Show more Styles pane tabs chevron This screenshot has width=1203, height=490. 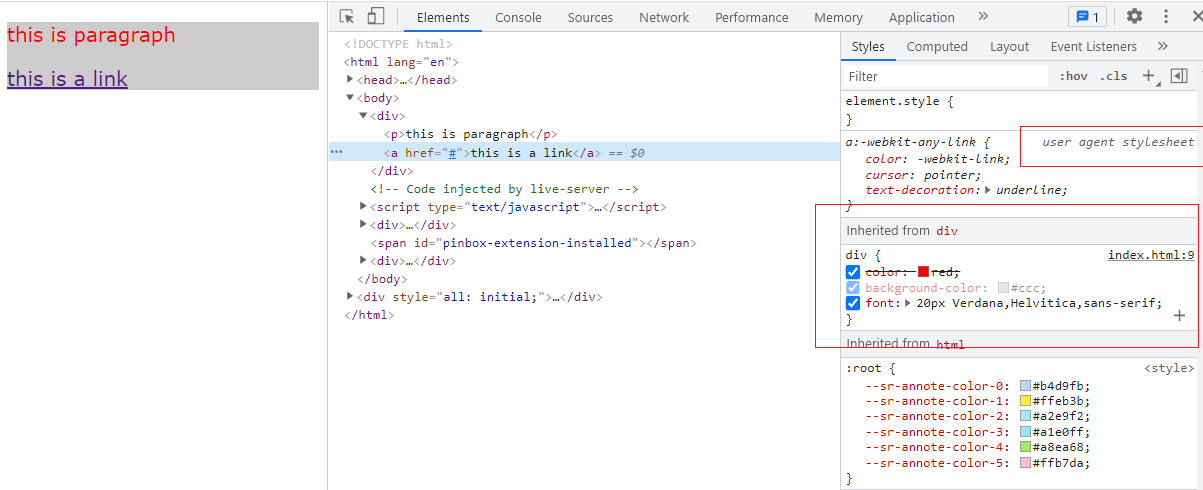click(1162, 46)
